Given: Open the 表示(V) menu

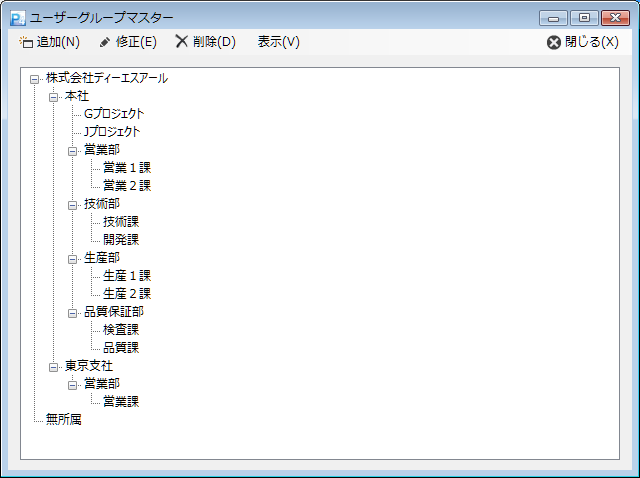Looking at the screenshot, I should (x=278, y=42).
